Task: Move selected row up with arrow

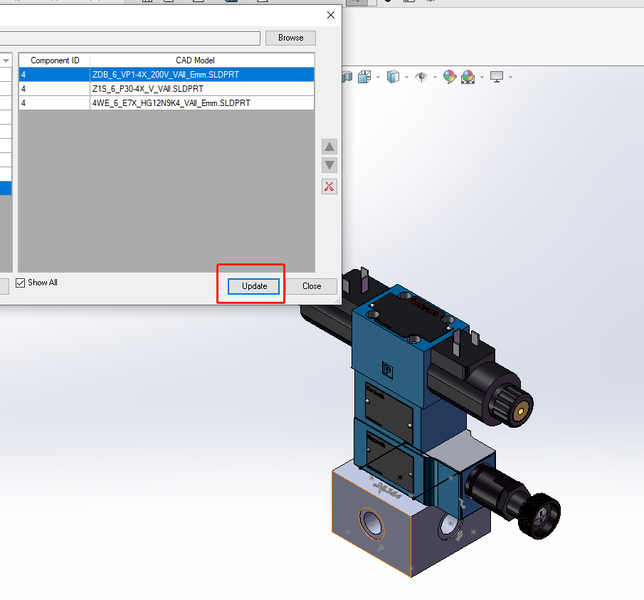Action: [329, 147]
